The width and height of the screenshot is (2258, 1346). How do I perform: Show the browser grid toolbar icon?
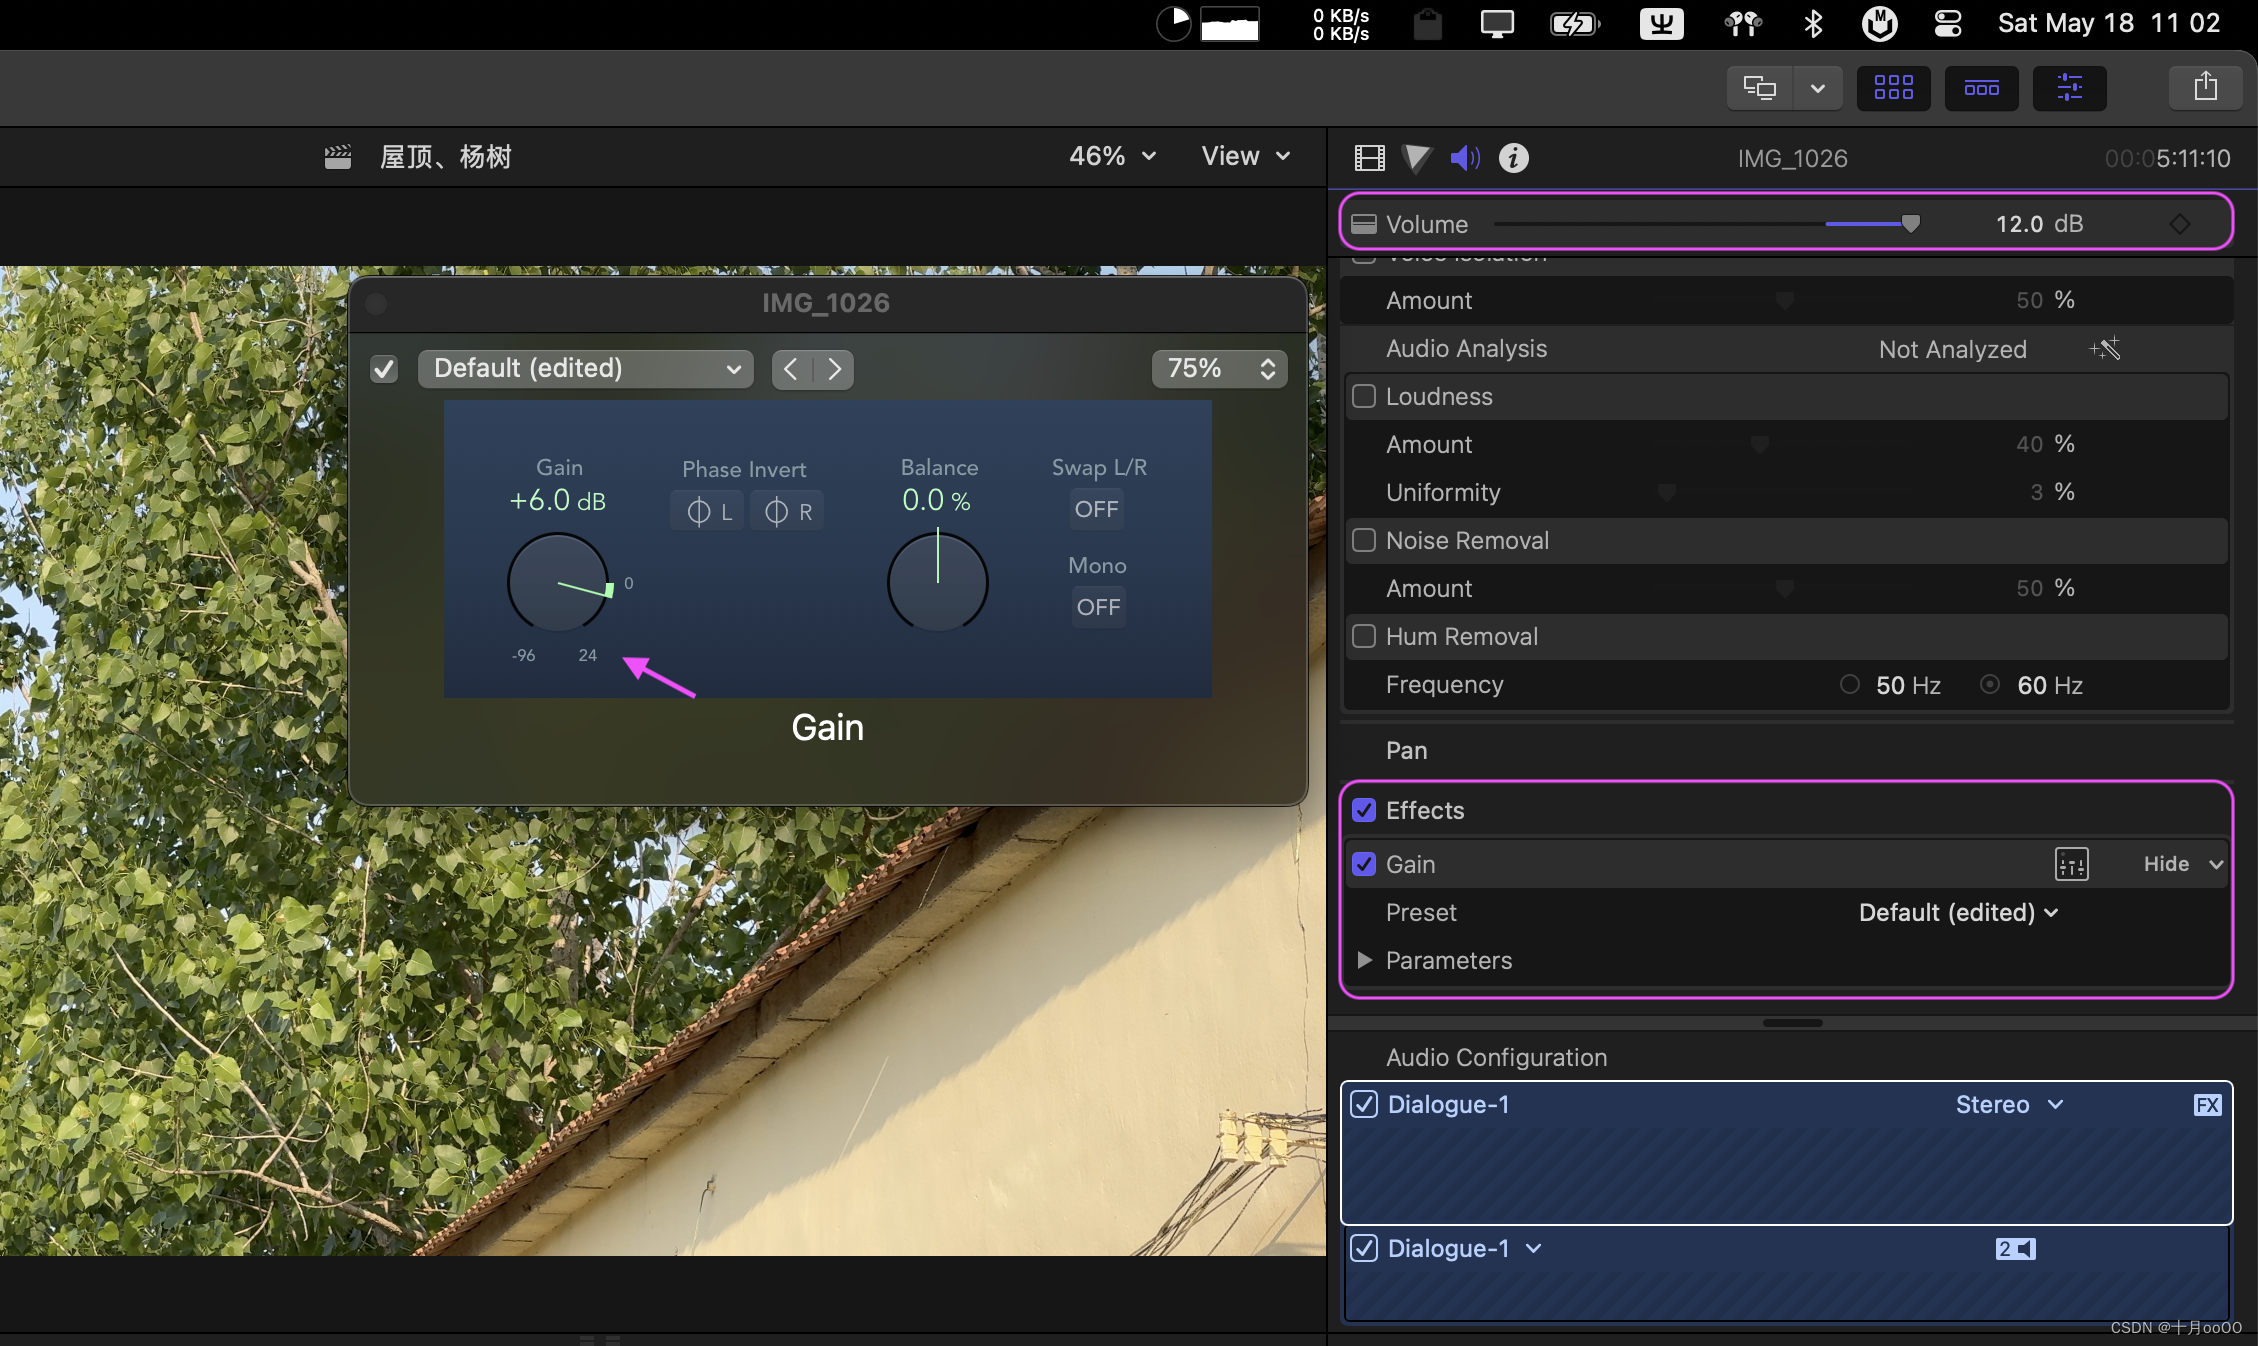[x=1893, y=88]
